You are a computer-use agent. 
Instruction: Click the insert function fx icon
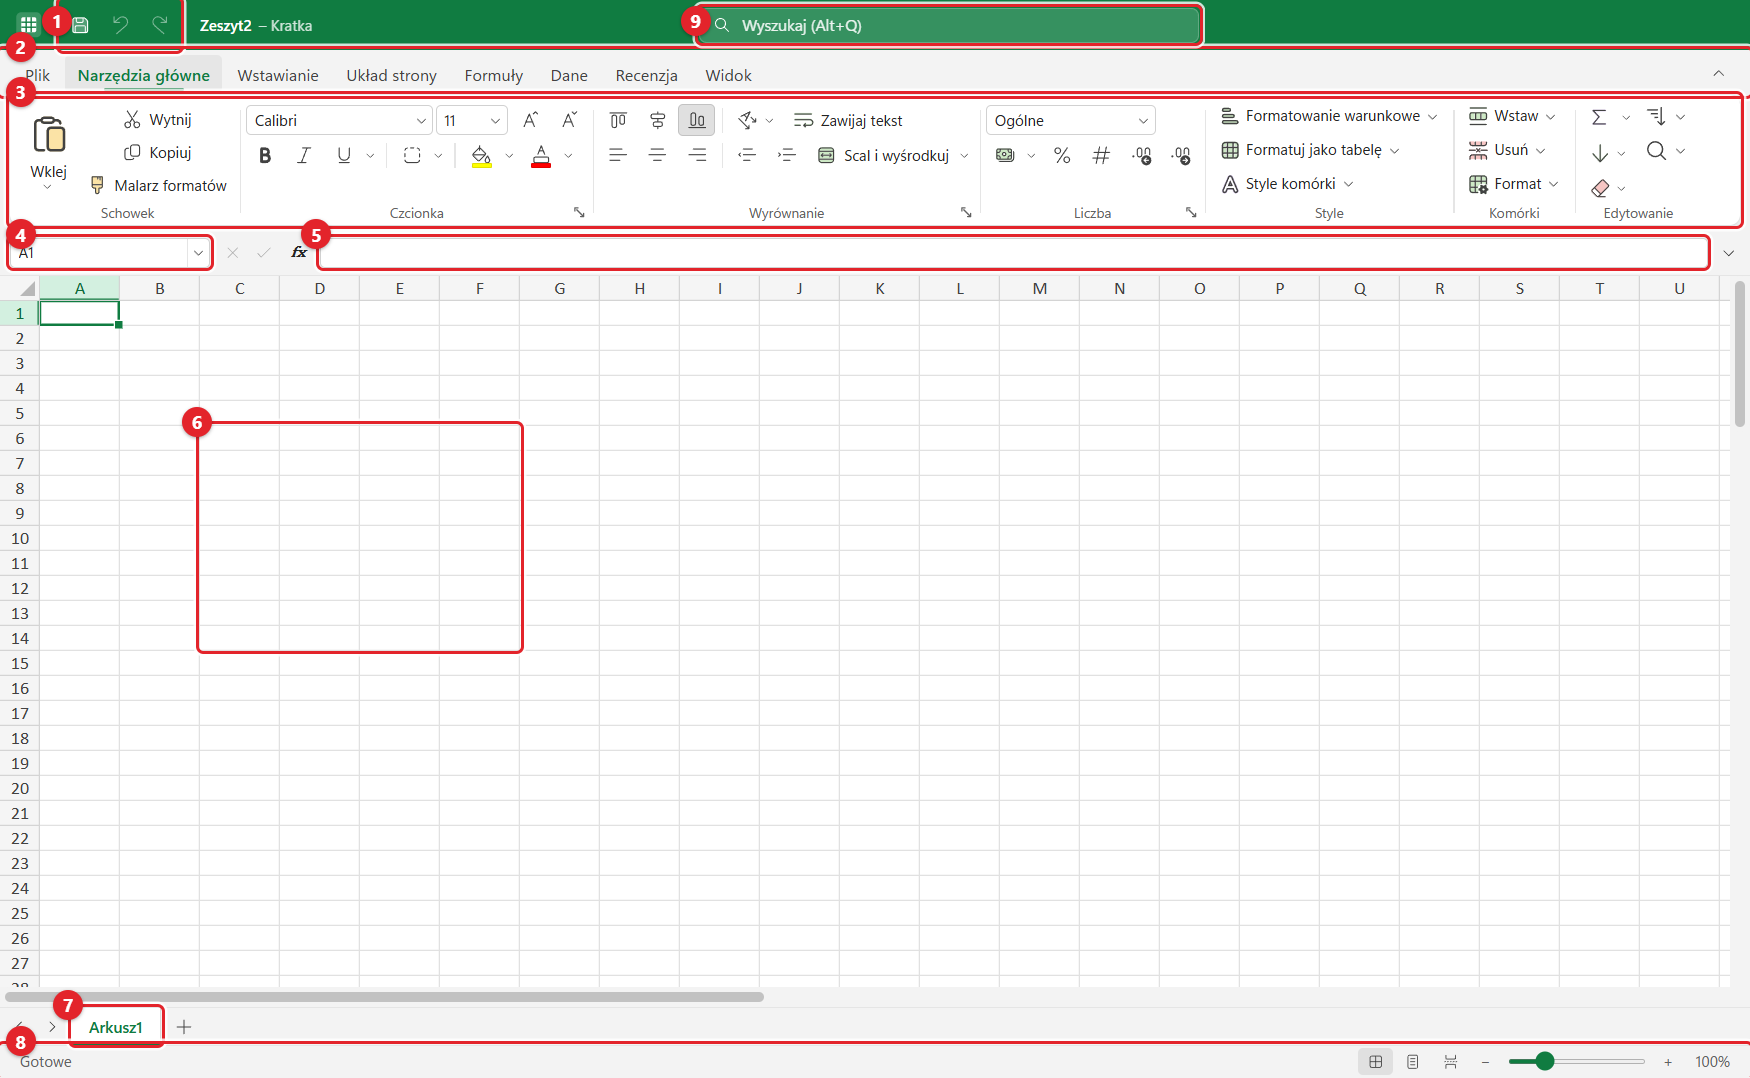pos(298,252)
